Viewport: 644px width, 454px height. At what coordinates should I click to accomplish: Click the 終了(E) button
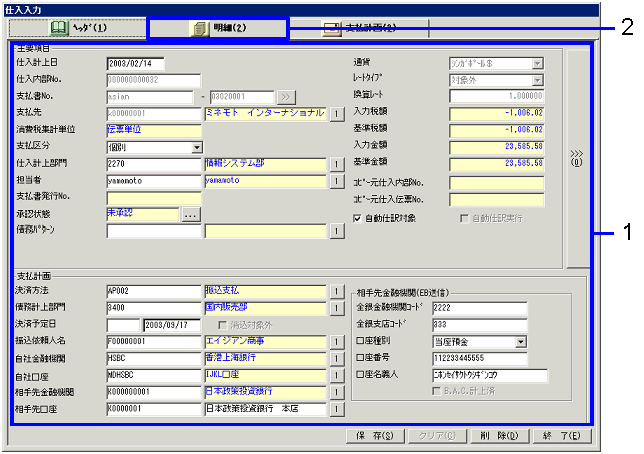[x=562, y=436]
